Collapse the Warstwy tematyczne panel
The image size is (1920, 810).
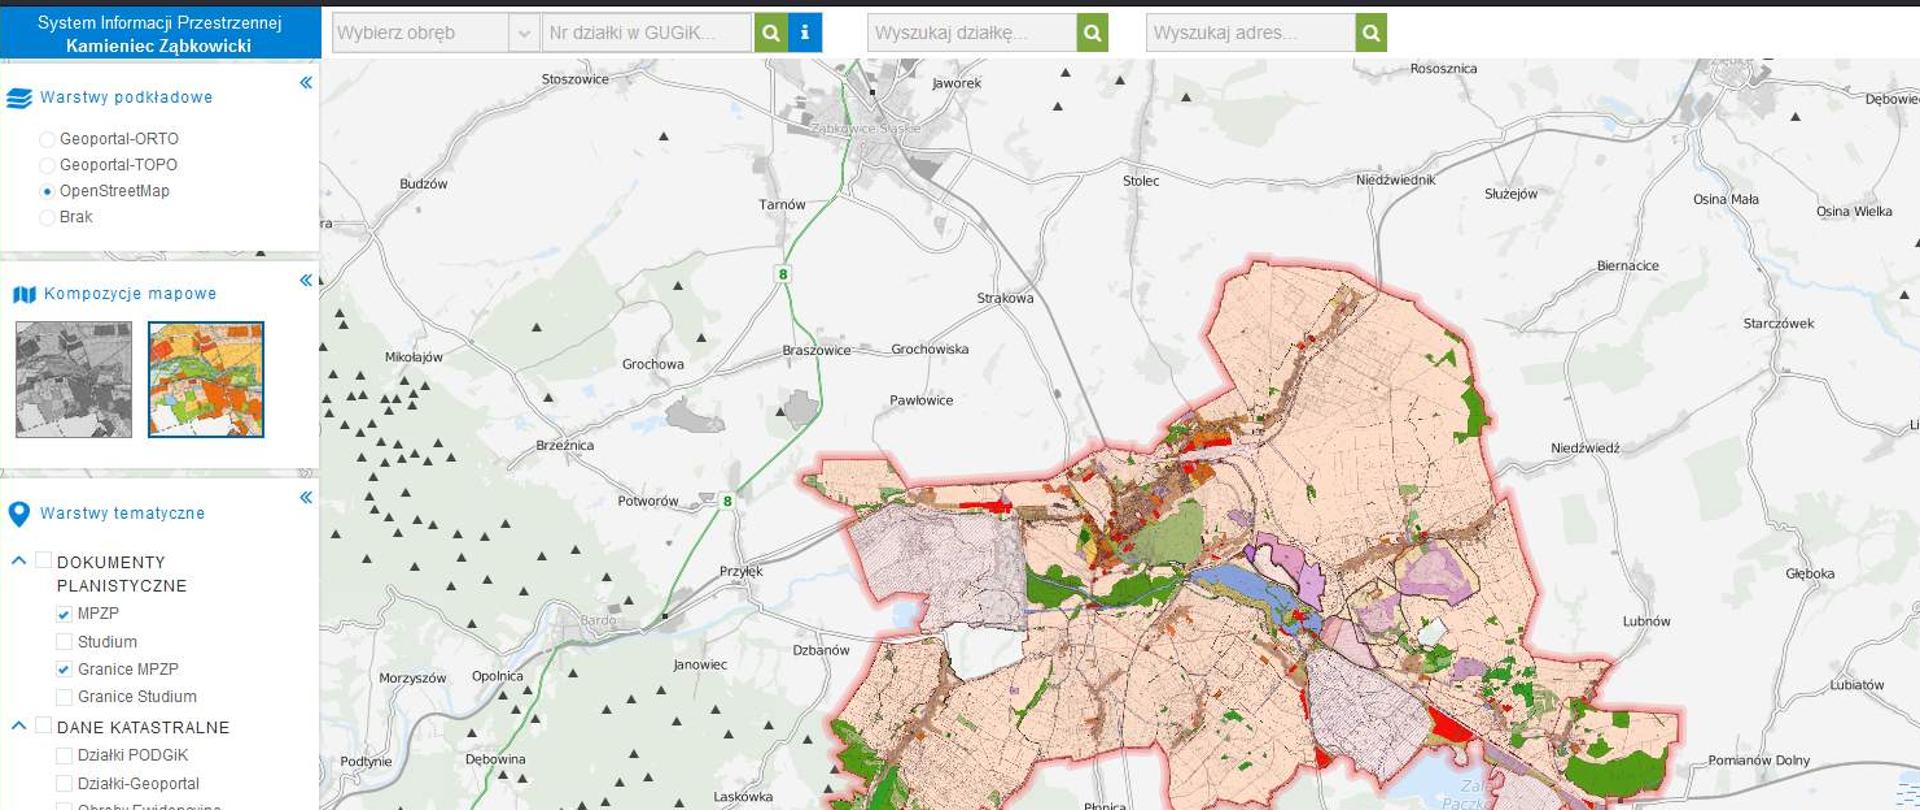306,497
